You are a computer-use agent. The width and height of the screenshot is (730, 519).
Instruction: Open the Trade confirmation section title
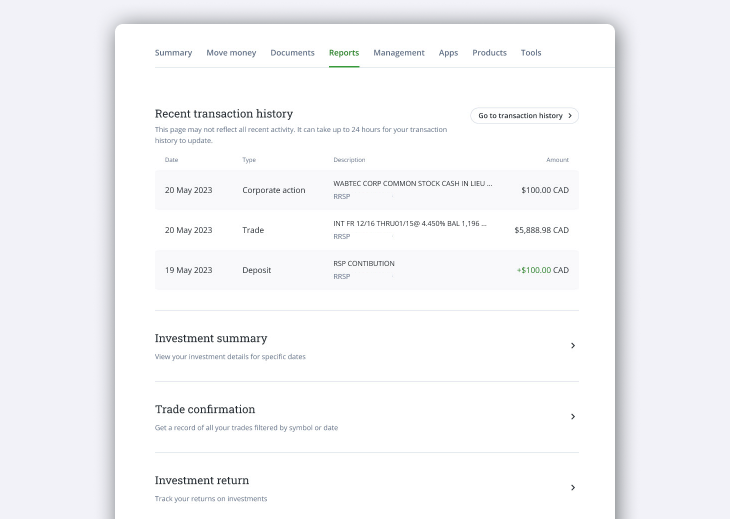(x=205, y=409)
